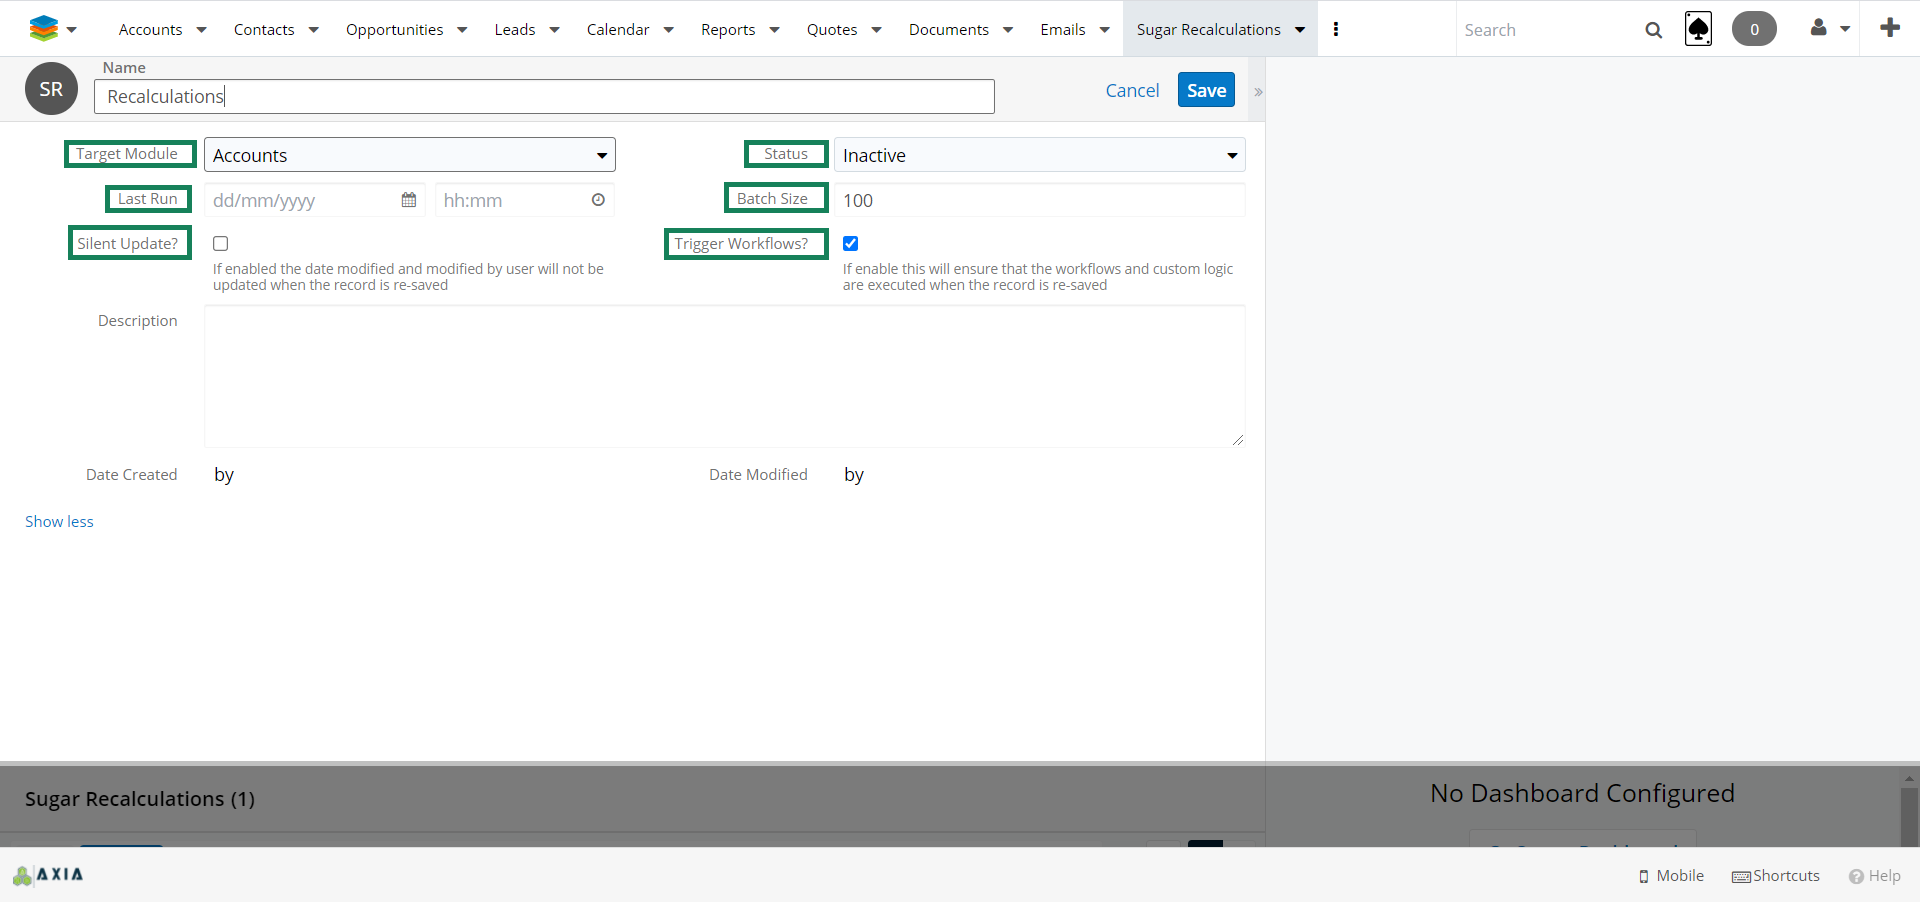Image resolution: width=1920 pixels, height=902 pixels.
Task: Save the Recalculations record
Action: pos(1206,90)
